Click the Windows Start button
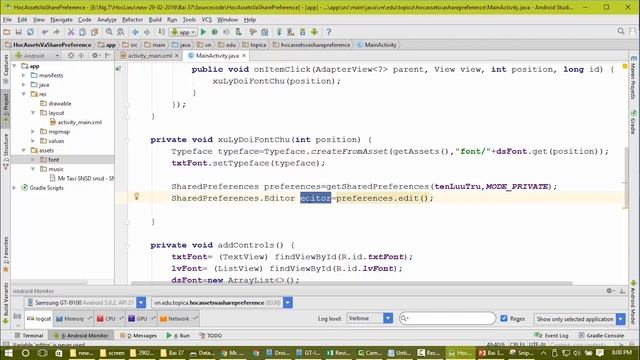 [x=9, y=353]
